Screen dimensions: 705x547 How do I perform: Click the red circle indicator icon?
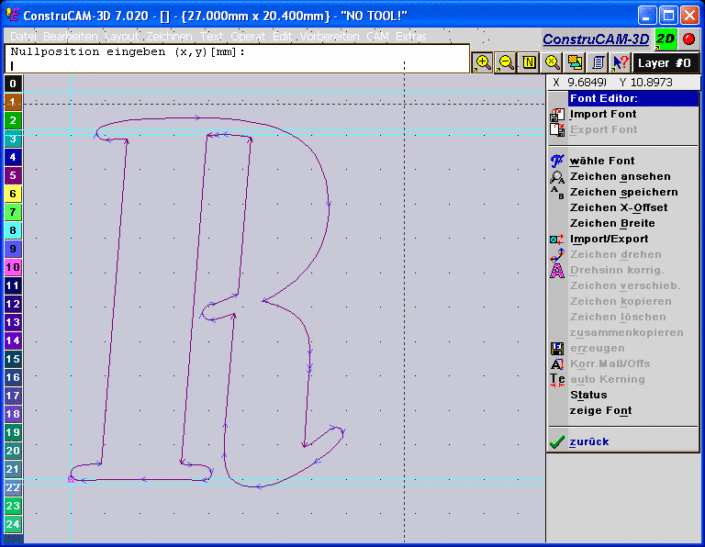[x=688, y=39]
